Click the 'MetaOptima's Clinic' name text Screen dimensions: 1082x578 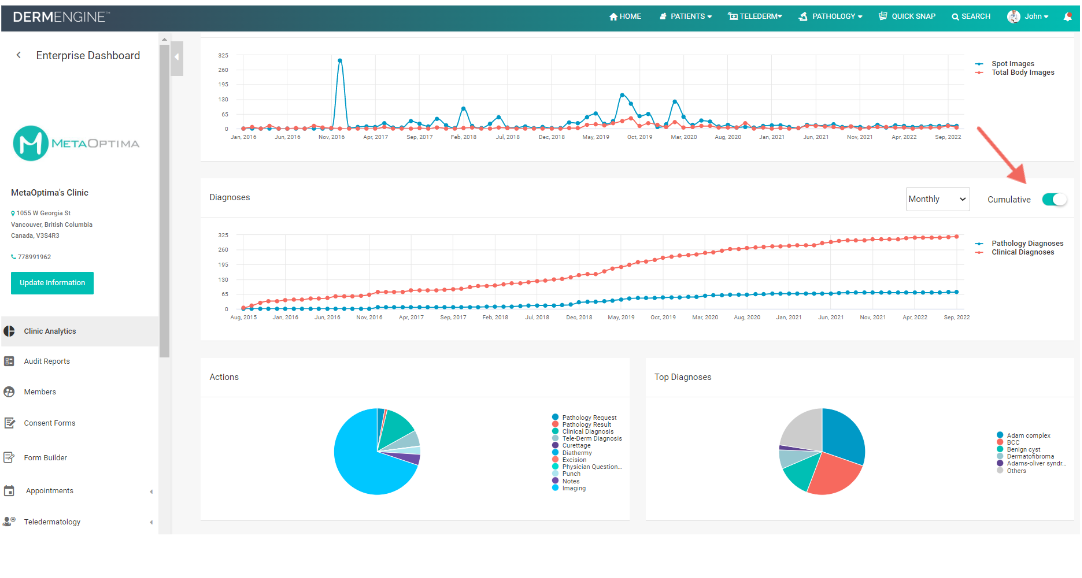(x=50, y=192)
